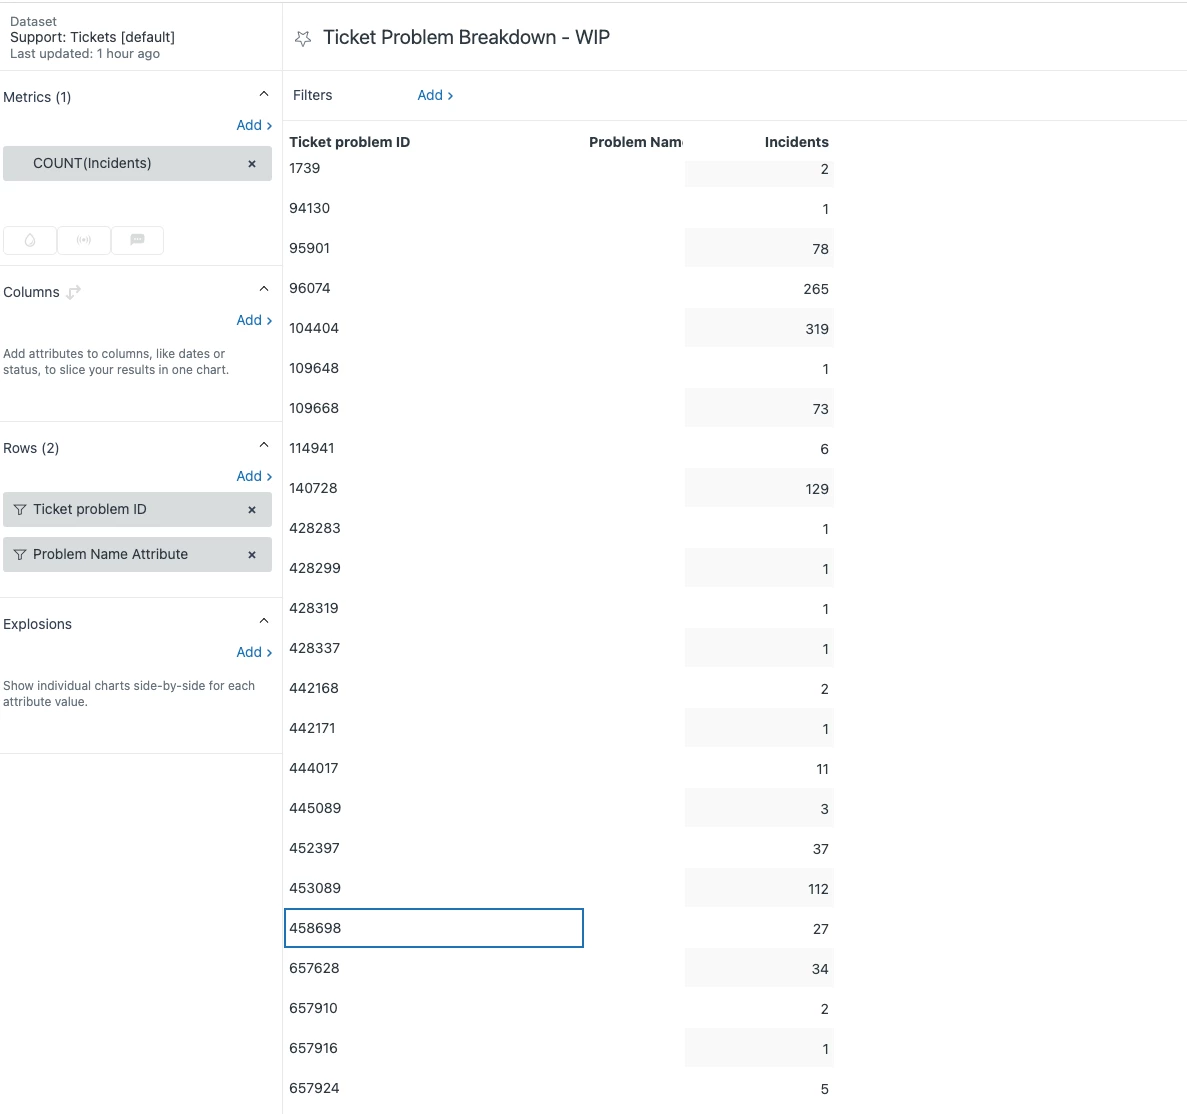Open the Ticket problem ID row chip
Image resolution: width=1187 pixels, height=1114 pixels.
(x=137, y=510)
